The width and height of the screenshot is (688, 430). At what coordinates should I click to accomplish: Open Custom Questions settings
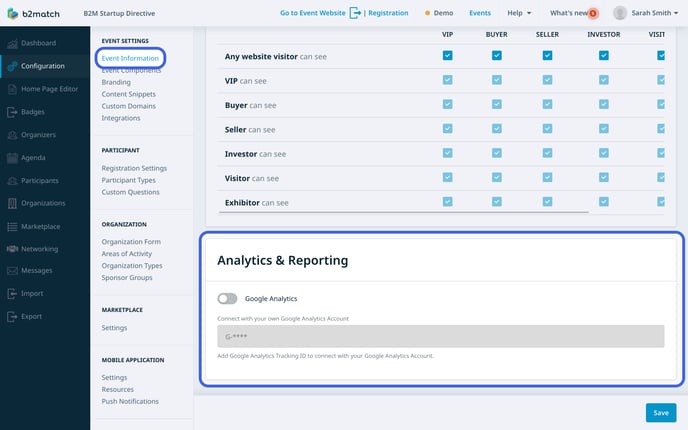(x=130, y=192)
